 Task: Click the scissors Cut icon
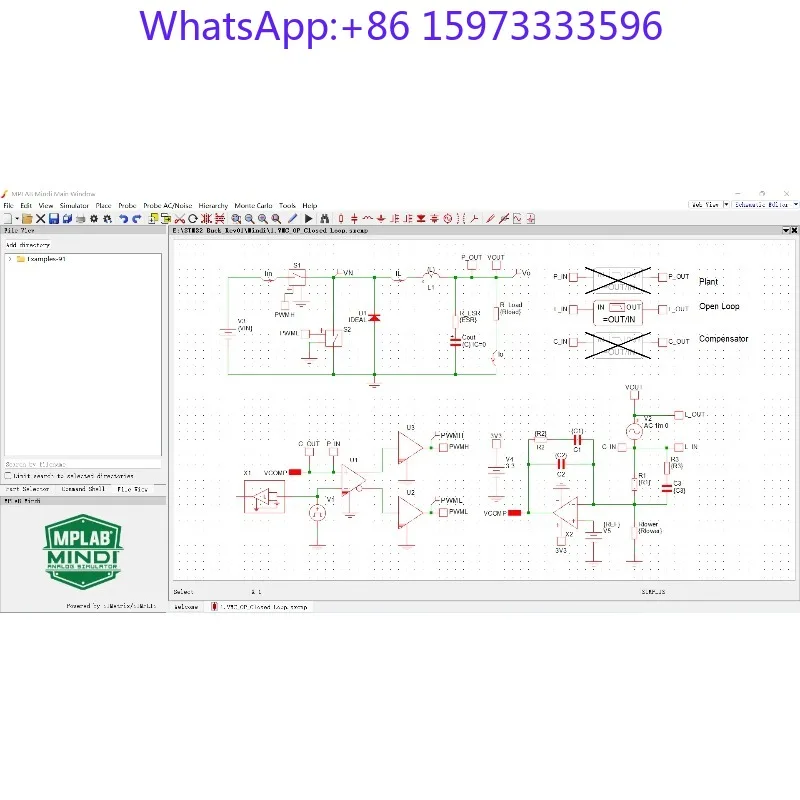(x=180, y=219)
